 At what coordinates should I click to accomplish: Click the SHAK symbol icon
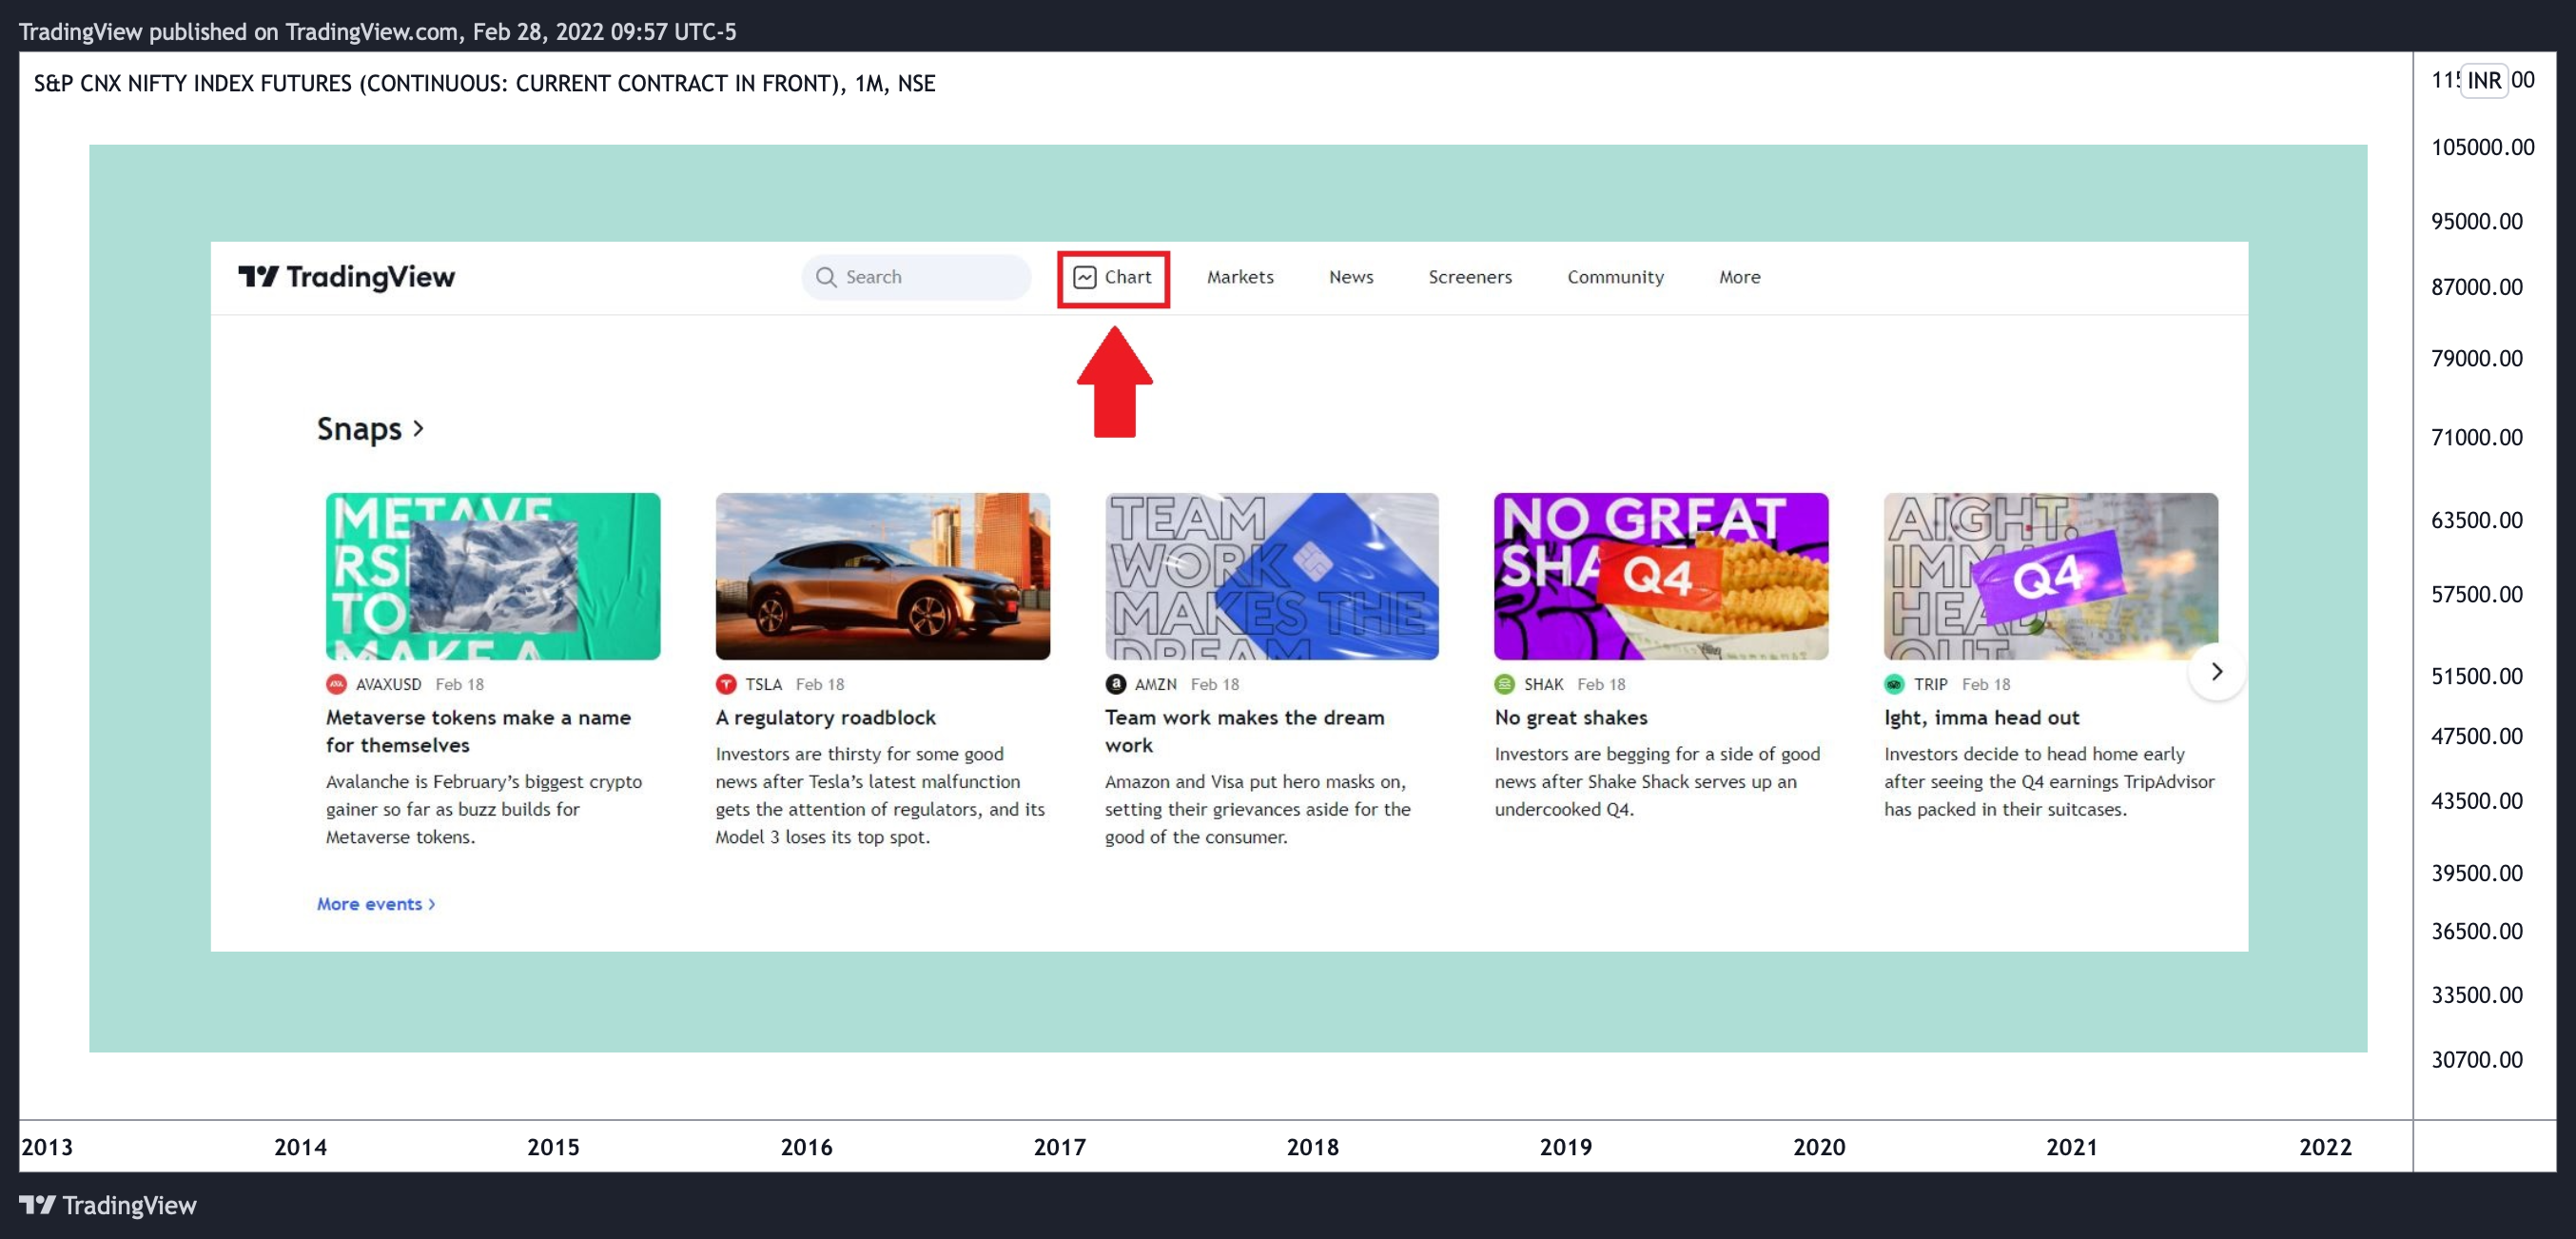pos(1505,684)
